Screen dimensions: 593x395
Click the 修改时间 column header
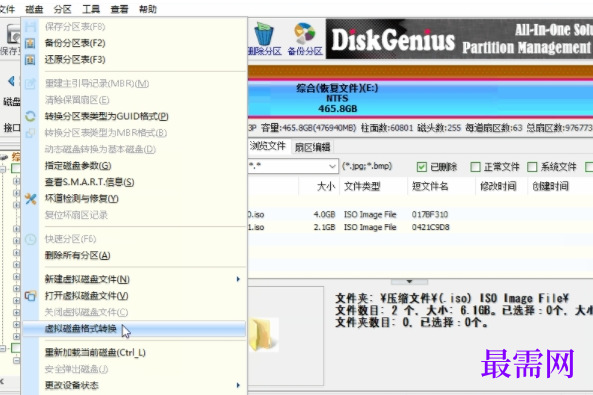point(501,186)
